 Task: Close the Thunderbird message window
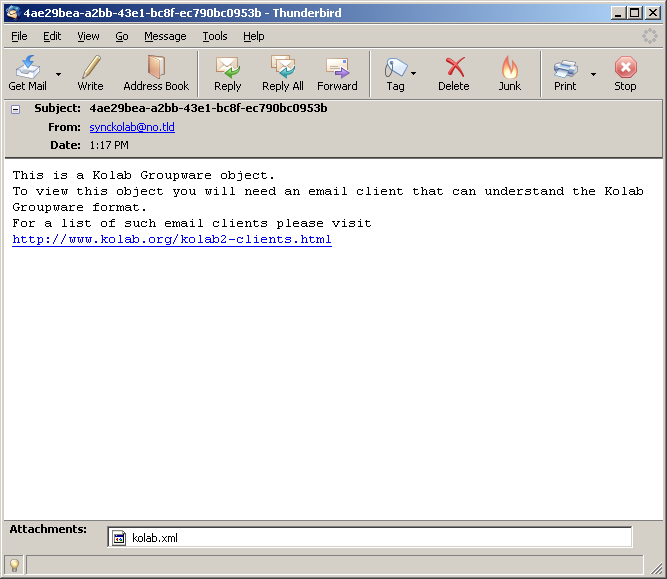pyautogui.click(x=653, y=13)
